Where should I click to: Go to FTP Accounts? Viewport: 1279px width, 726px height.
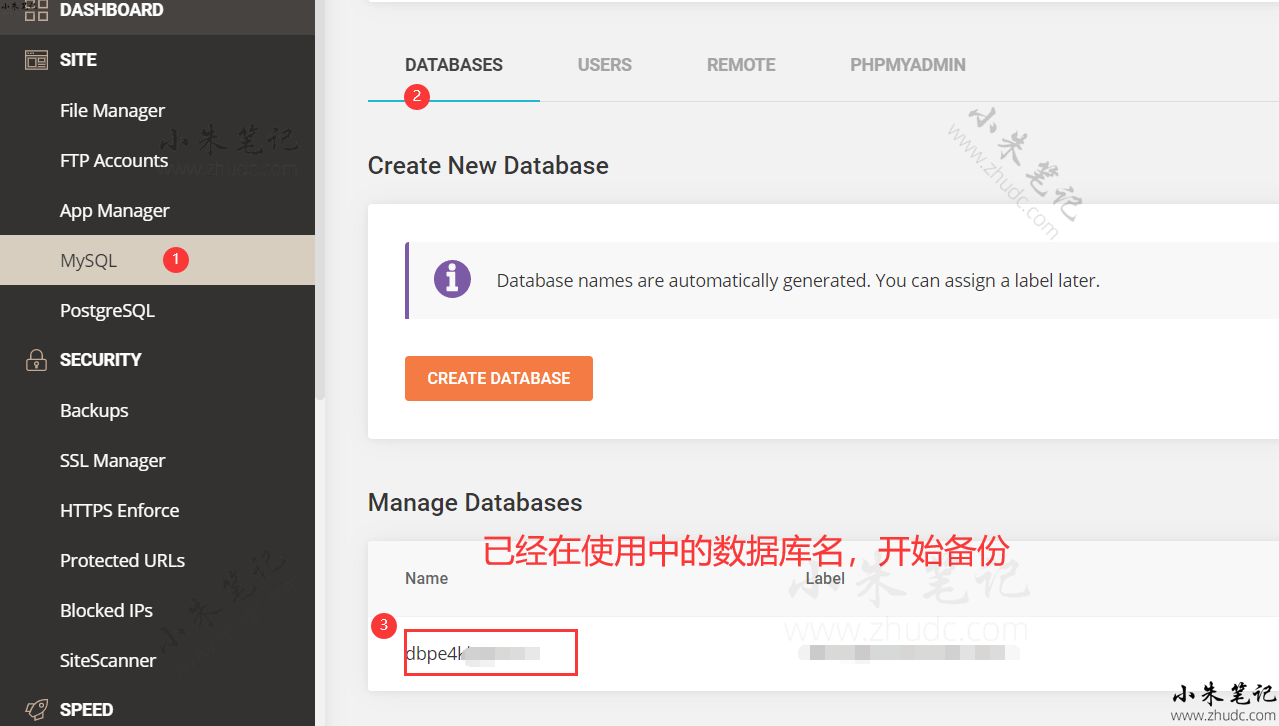114,161
